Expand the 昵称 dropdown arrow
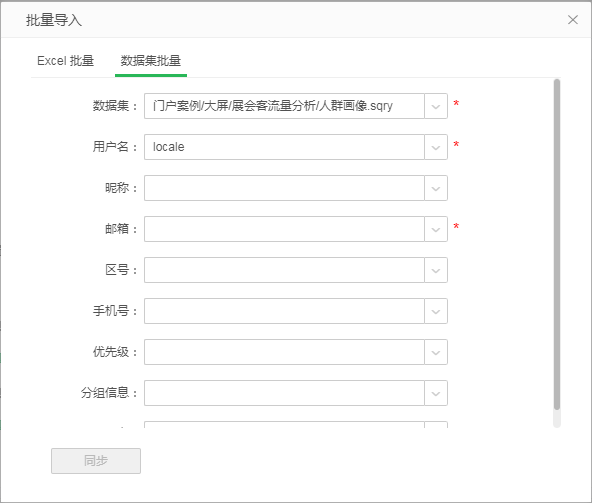Image resolution: width=592 pixels, height=503 pixels. (436, 188)
